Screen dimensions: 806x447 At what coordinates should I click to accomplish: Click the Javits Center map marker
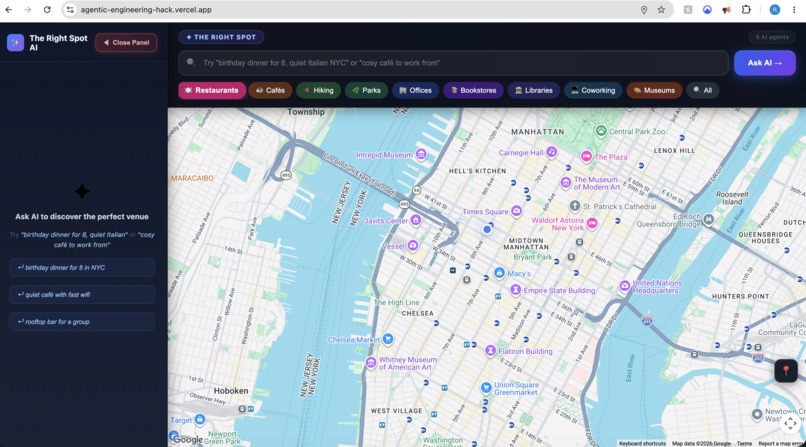[x=415, y=221]
